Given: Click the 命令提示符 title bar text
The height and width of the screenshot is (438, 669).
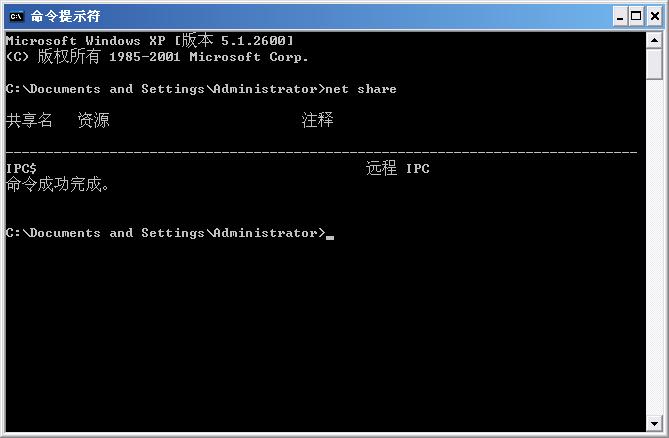Looking at the screenshot, I should click(65, 16).
